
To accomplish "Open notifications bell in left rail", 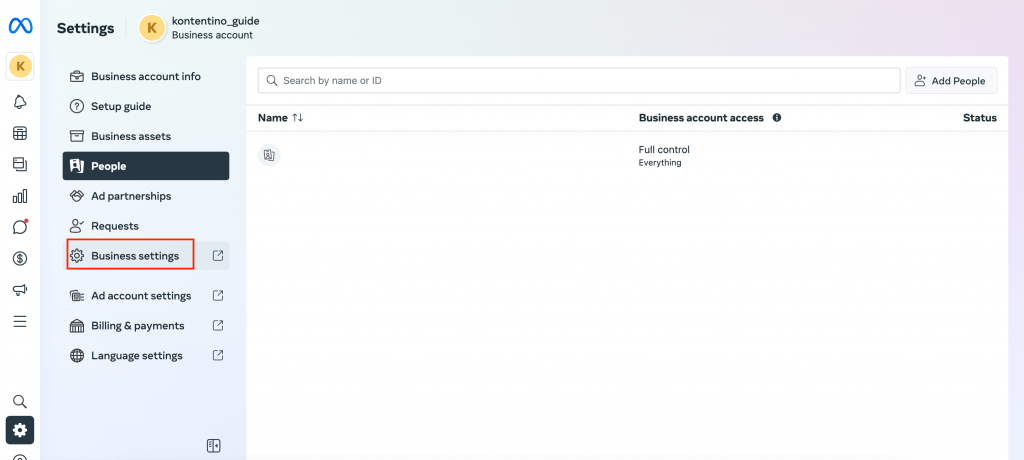I will pyautogui.click(x=20, y=101).
